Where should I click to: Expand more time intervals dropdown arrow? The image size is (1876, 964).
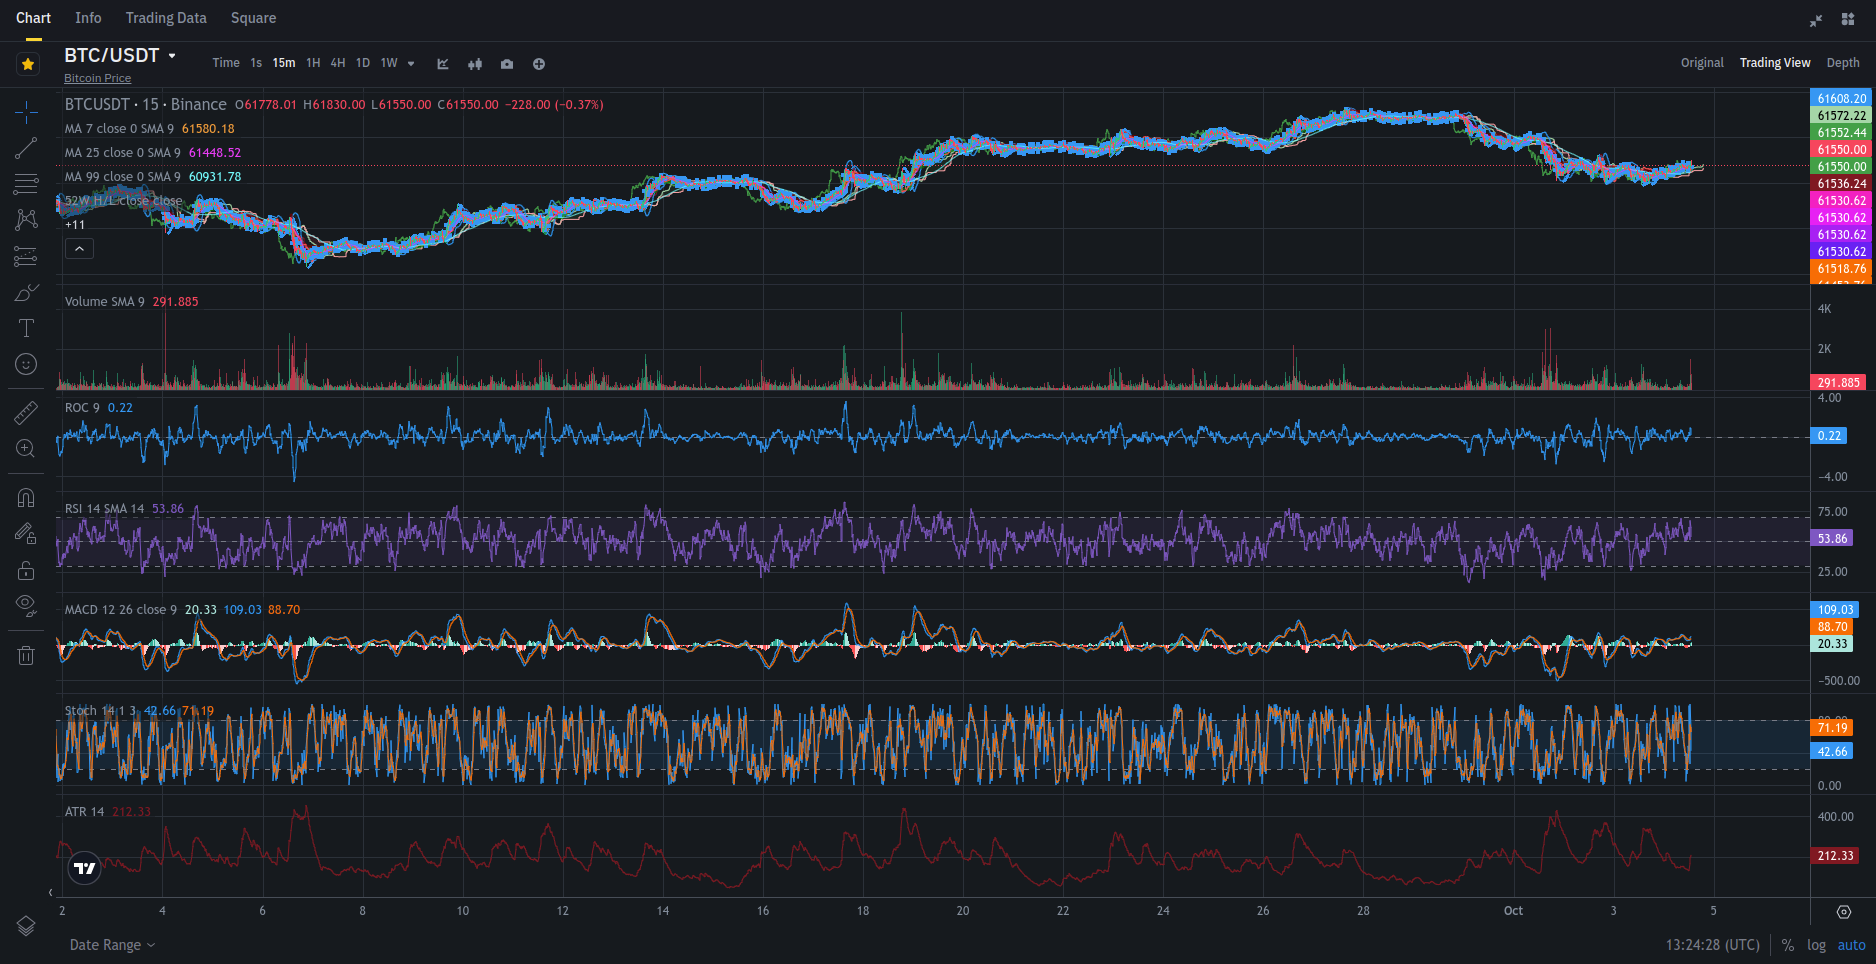(x=411, y=63)
